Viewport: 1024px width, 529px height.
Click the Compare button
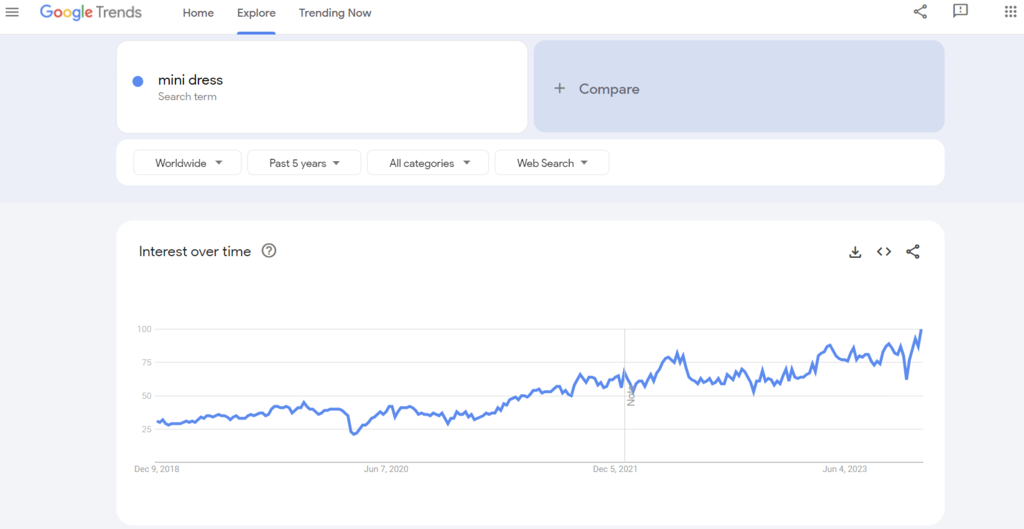(609, 89)
